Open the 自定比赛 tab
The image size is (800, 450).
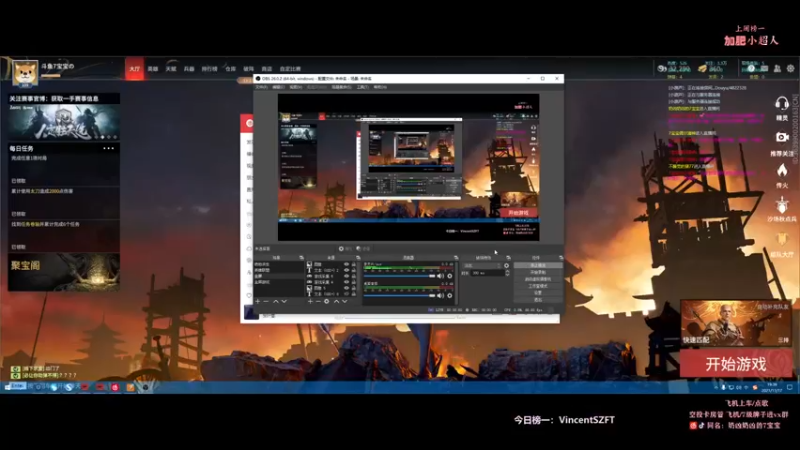[x=290, y=69]
